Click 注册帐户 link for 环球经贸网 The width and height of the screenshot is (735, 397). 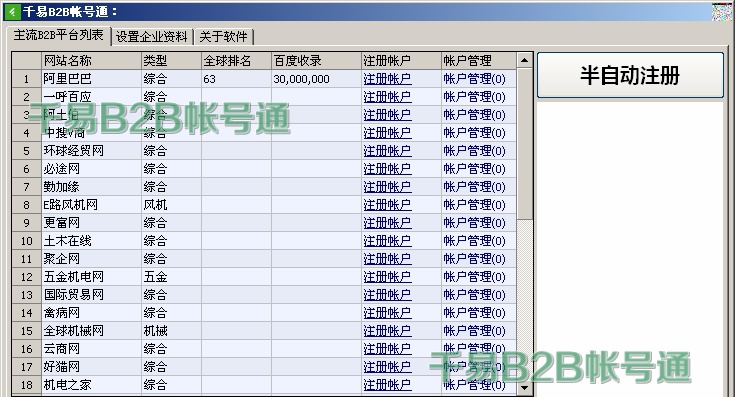tap(387, 151)
